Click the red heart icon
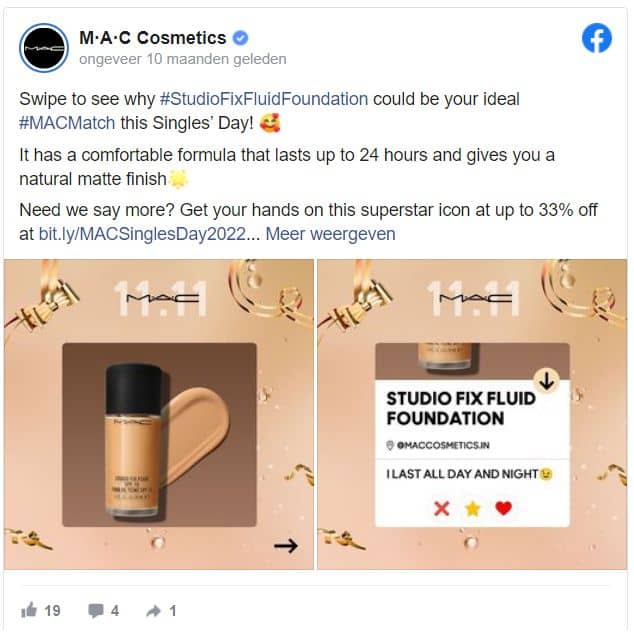 pyautogui.click(x=504, y=508)
